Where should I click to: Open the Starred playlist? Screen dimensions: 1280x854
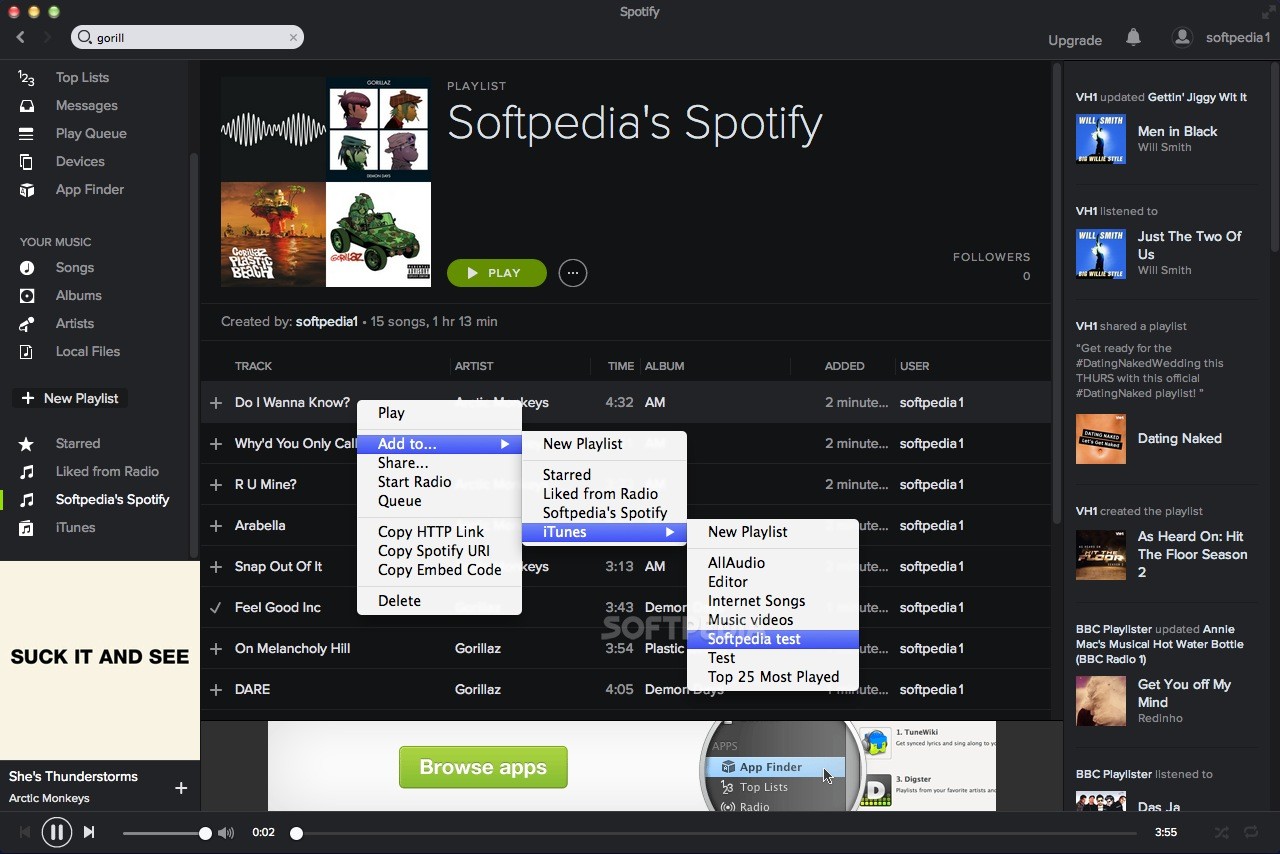click(x=78, y=443)
